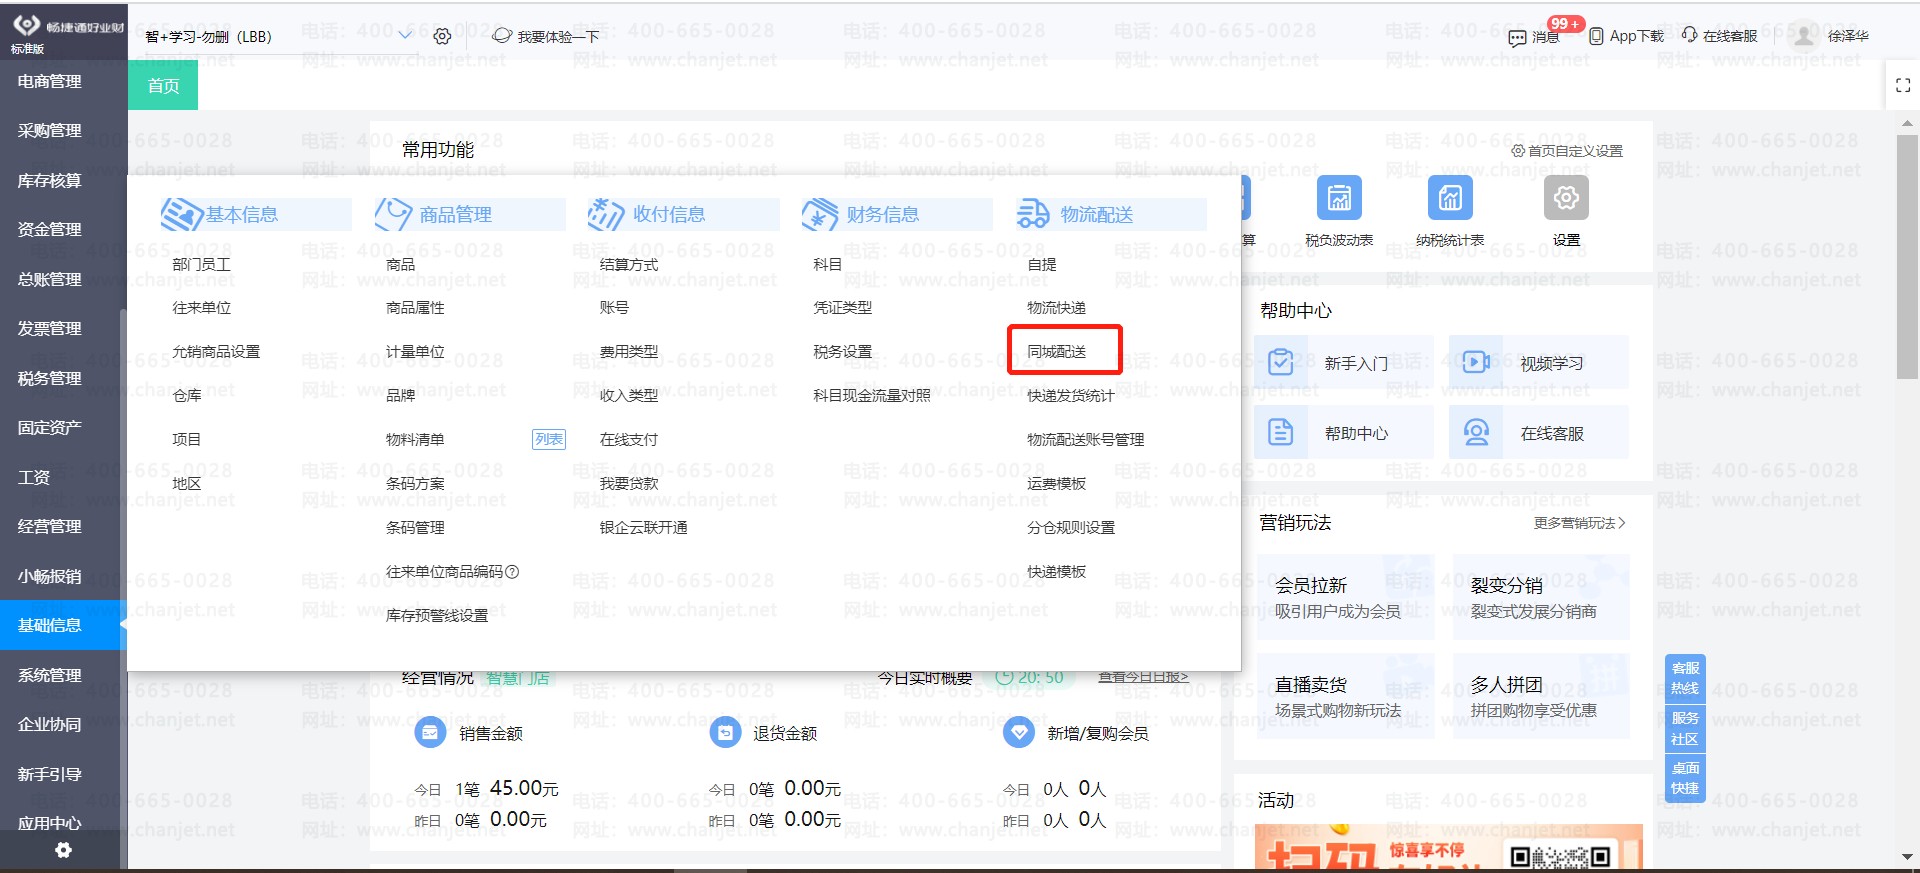Image resolution: width=1920 pixels, height=873 pixels.
Task: Click the 物流配送 truck icon
Action: pyautogui.click(x=1033, y=214)
